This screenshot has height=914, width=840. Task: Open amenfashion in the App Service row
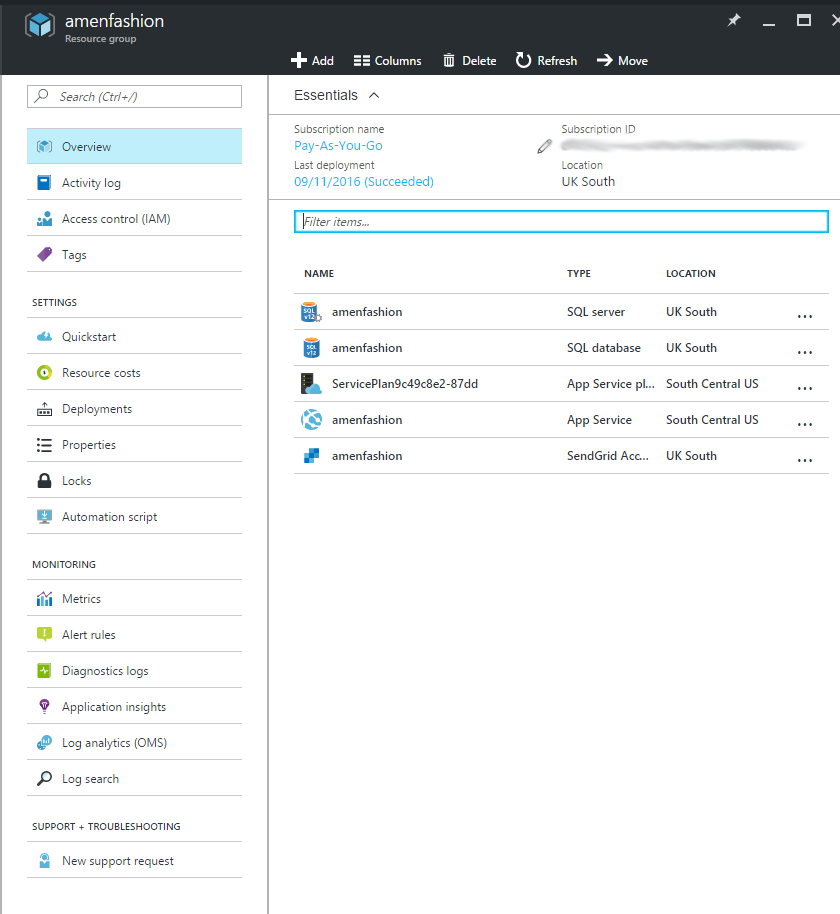pyautogui.click(x=367, y=420)
